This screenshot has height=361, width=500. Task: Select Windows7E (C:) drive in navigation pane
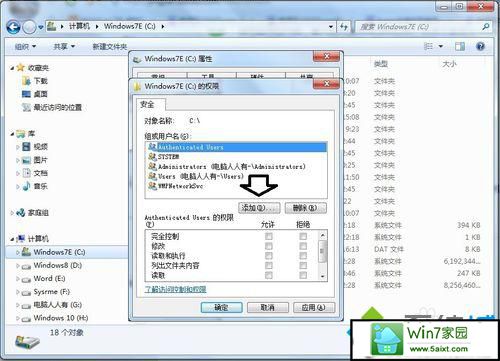click(59, 252)
